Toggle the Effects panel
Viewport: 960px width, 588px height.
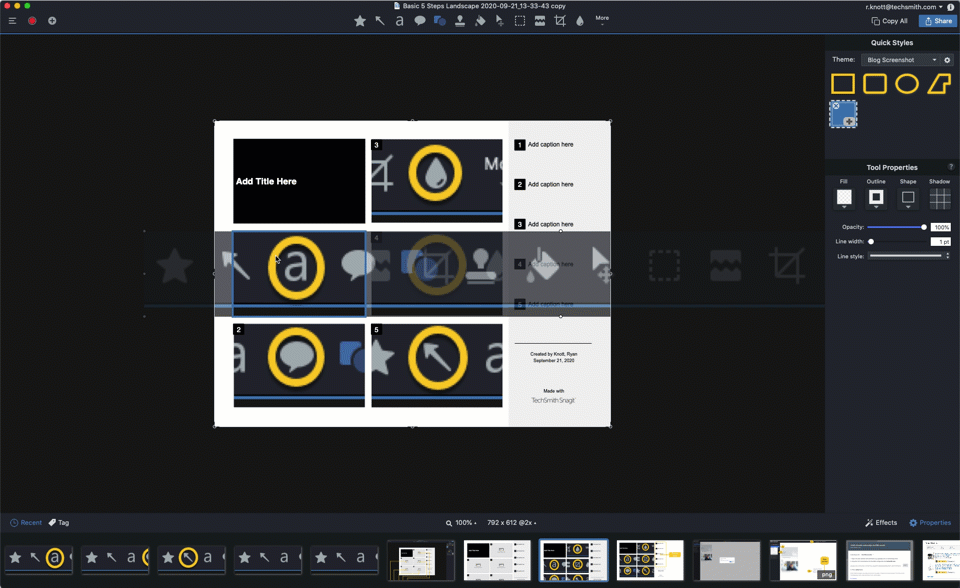(881, 522)
